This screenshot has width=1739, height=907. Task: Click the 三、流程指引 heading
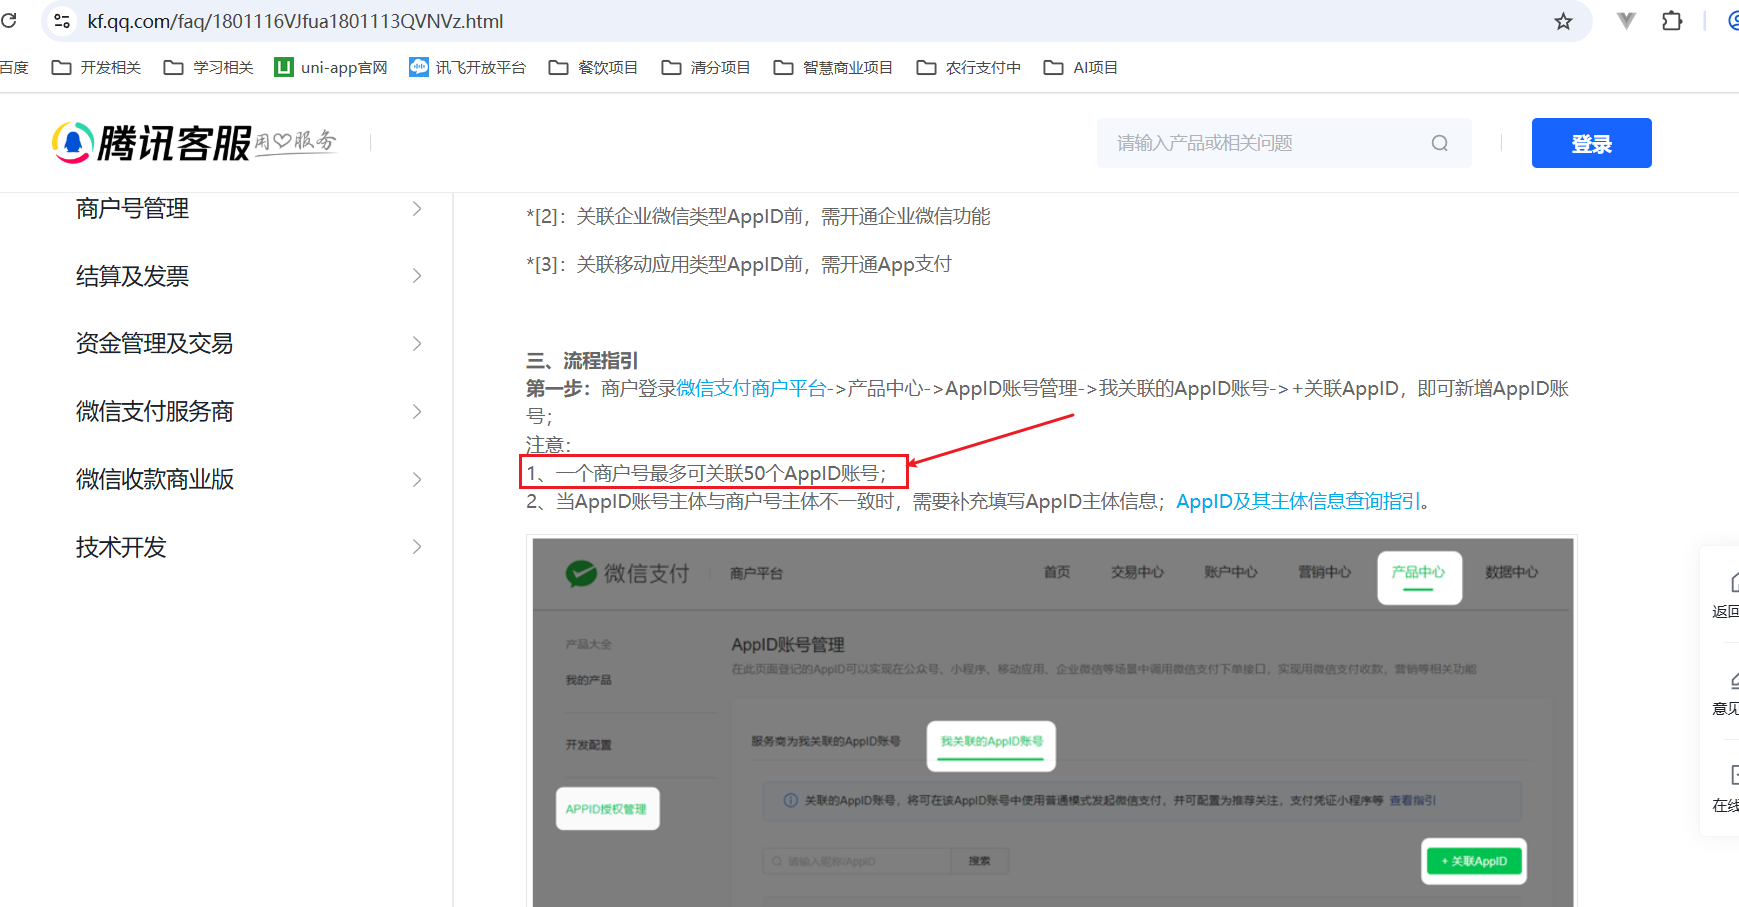click(582, 360)
